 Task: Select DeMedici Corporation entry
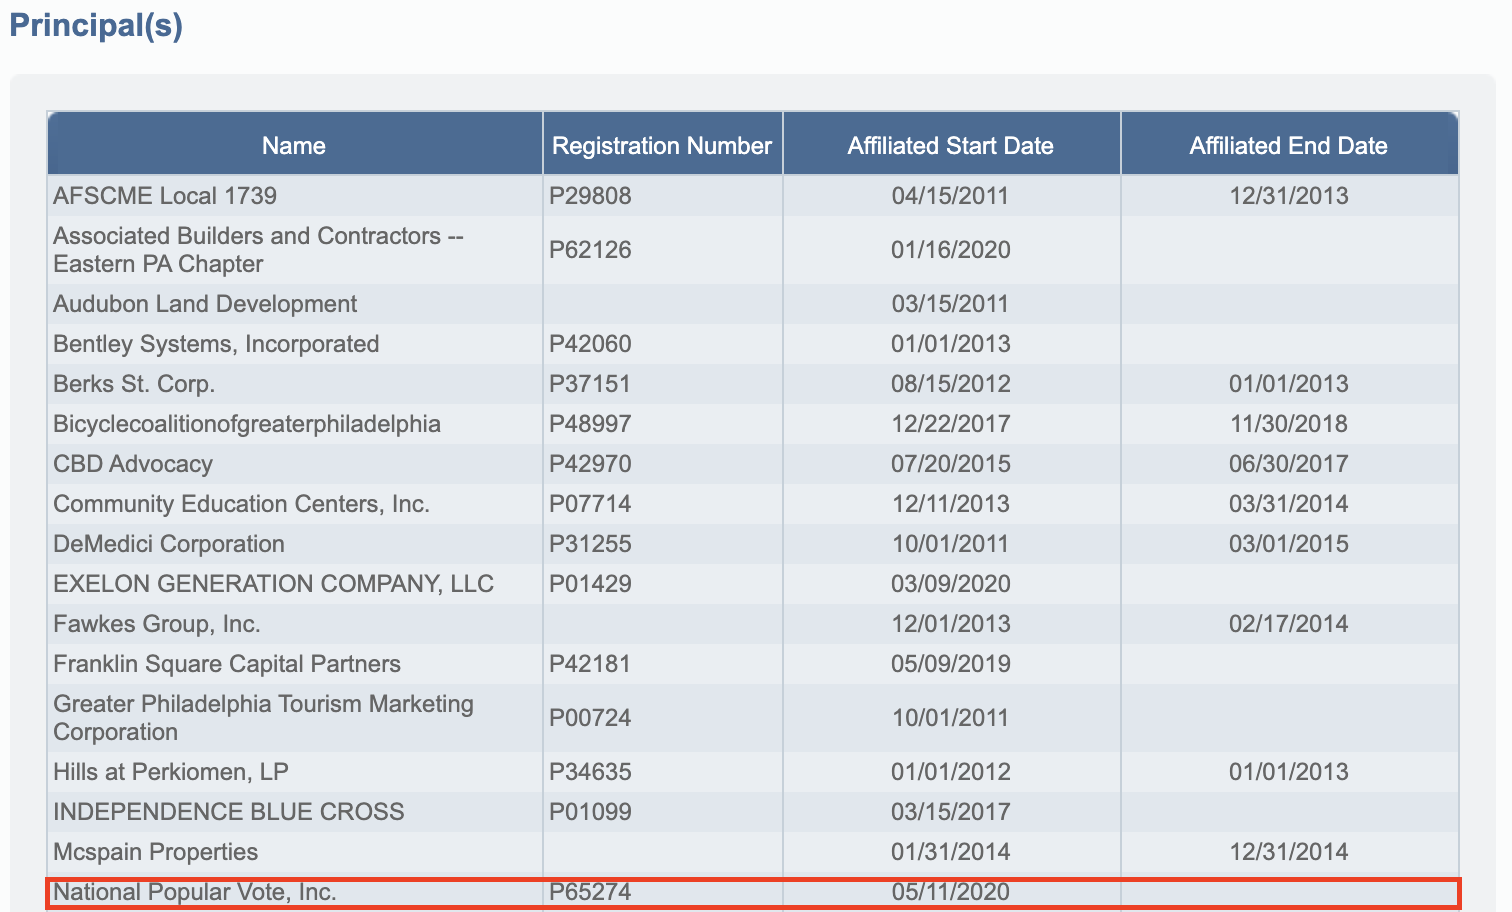coord(169,544)
